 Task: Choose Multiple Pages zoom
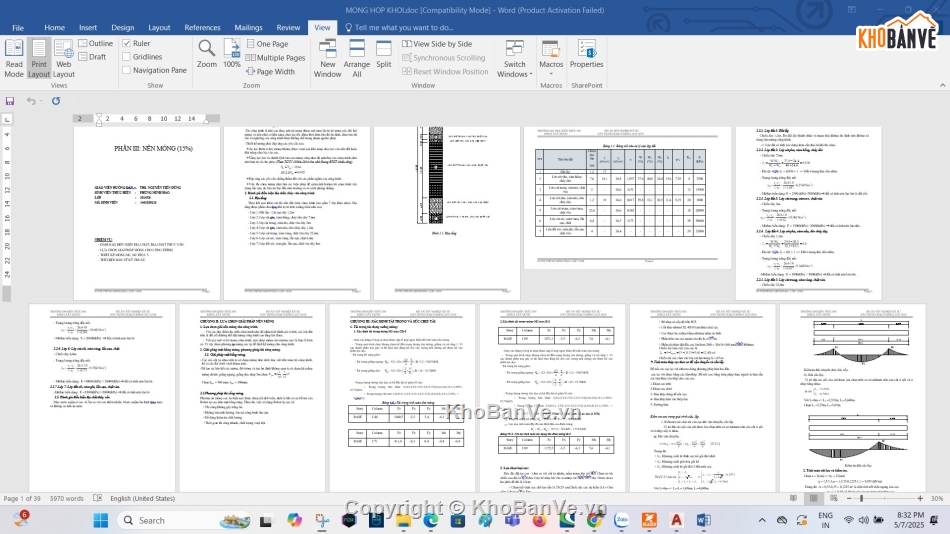pyautogui.click(x=275, y=58)
